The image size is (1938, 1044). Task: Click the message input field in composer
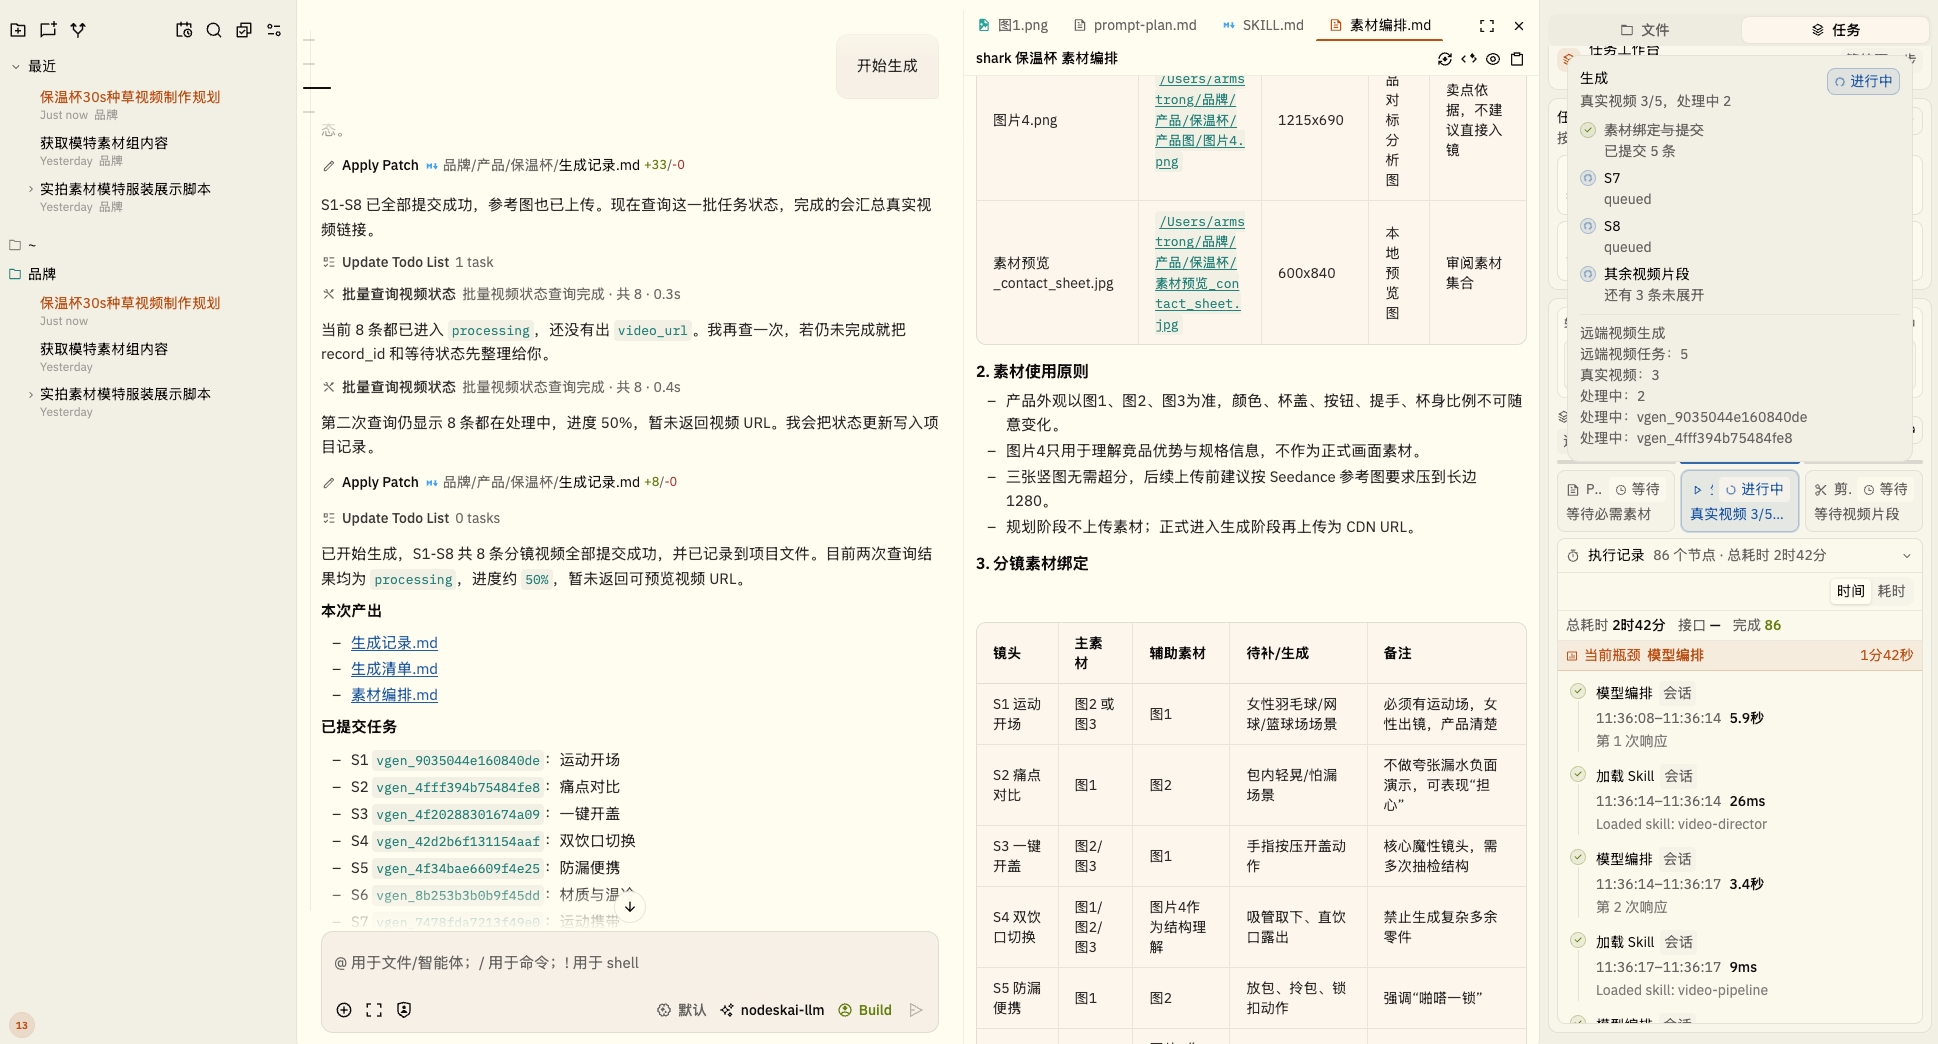[x=630, y=963]
